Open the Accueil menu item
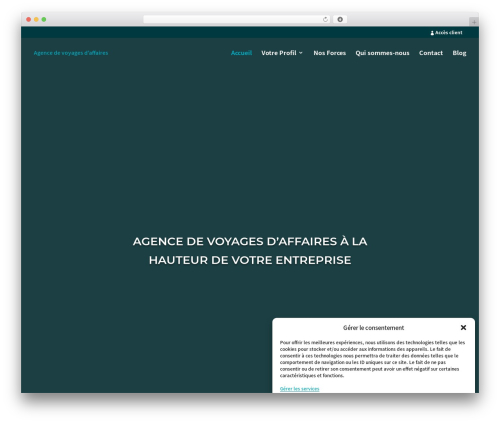The image size is (500, 423). [241, 53]
